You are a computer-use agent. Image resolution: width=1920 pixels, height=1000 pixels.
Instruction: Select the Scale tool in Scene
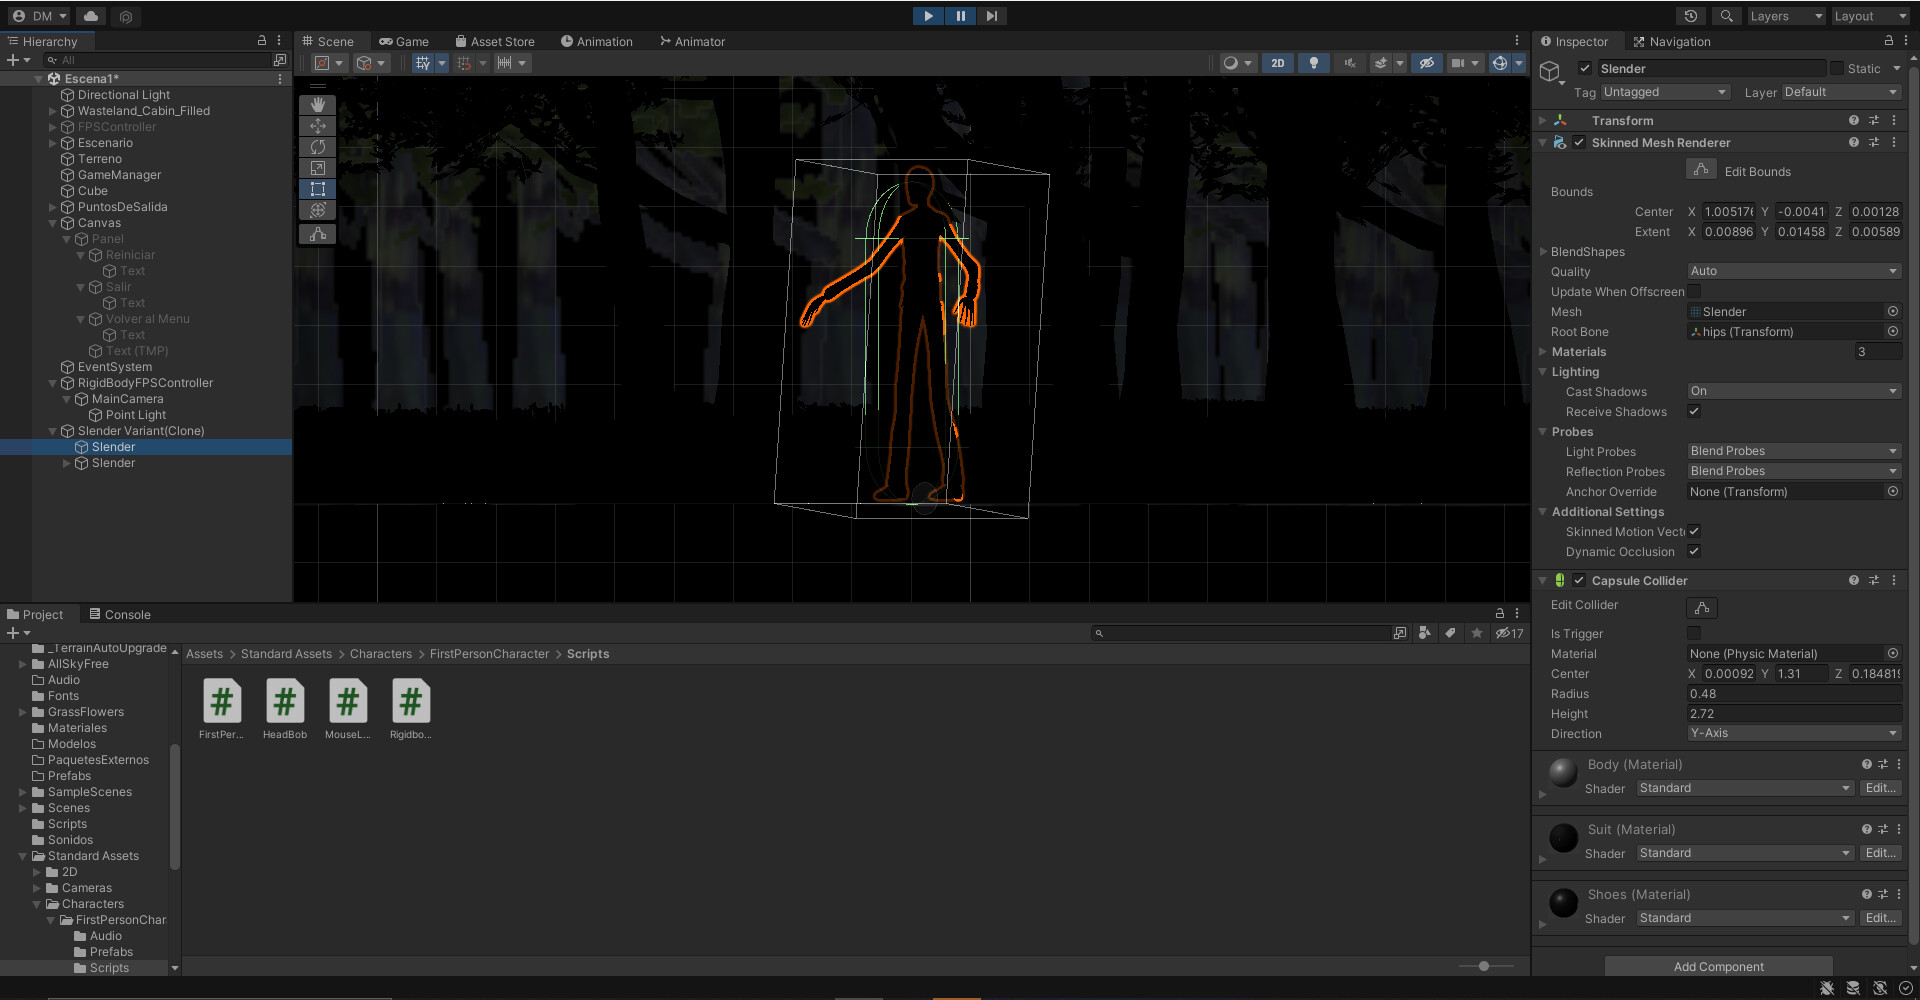pyautogui.click(x=317, y=168)
